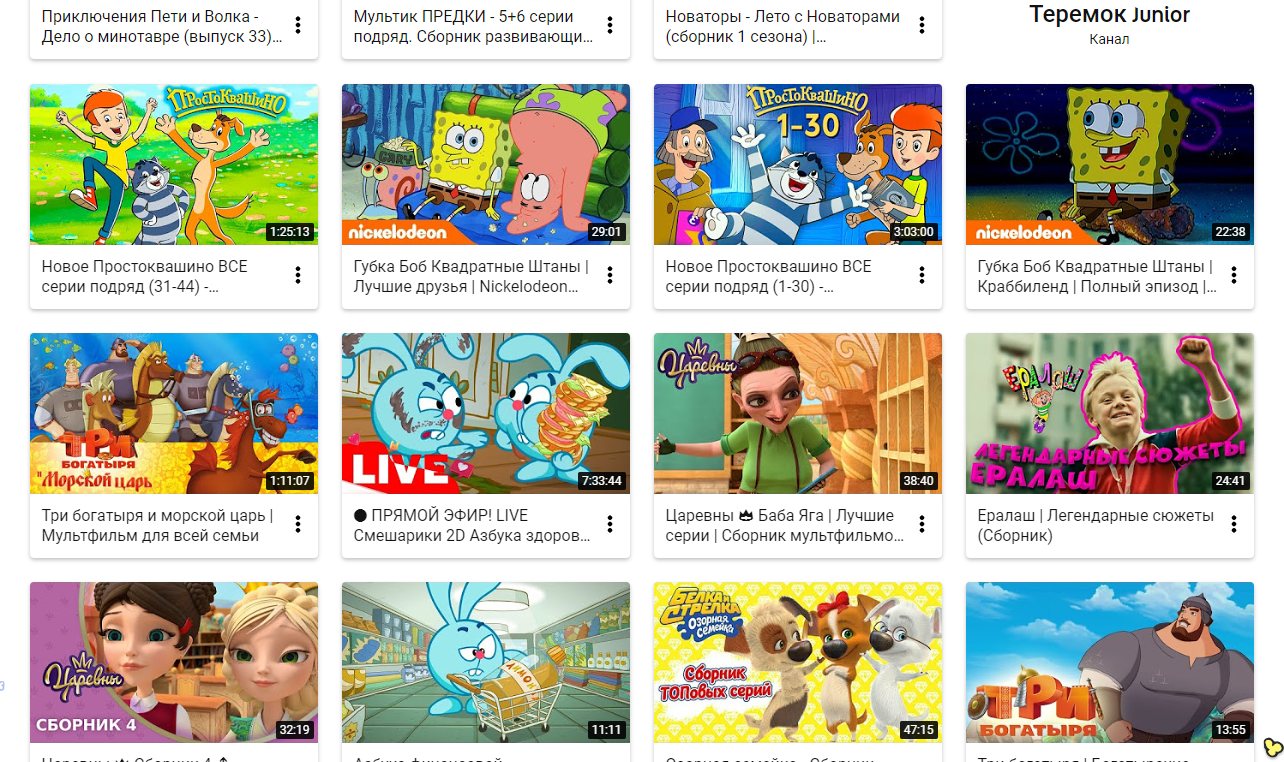Image resolution: width=1284 pixels, height=762 pixels.
Task: Open title Приключения Пети и Волка - Дело о минотавре
Action: click(162, 27)
